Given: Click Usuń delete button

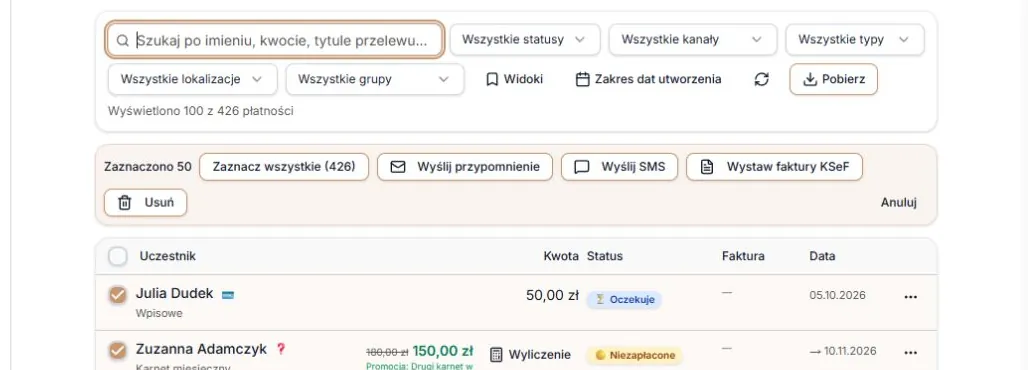Looking at the screenshot, I should 146,203.
